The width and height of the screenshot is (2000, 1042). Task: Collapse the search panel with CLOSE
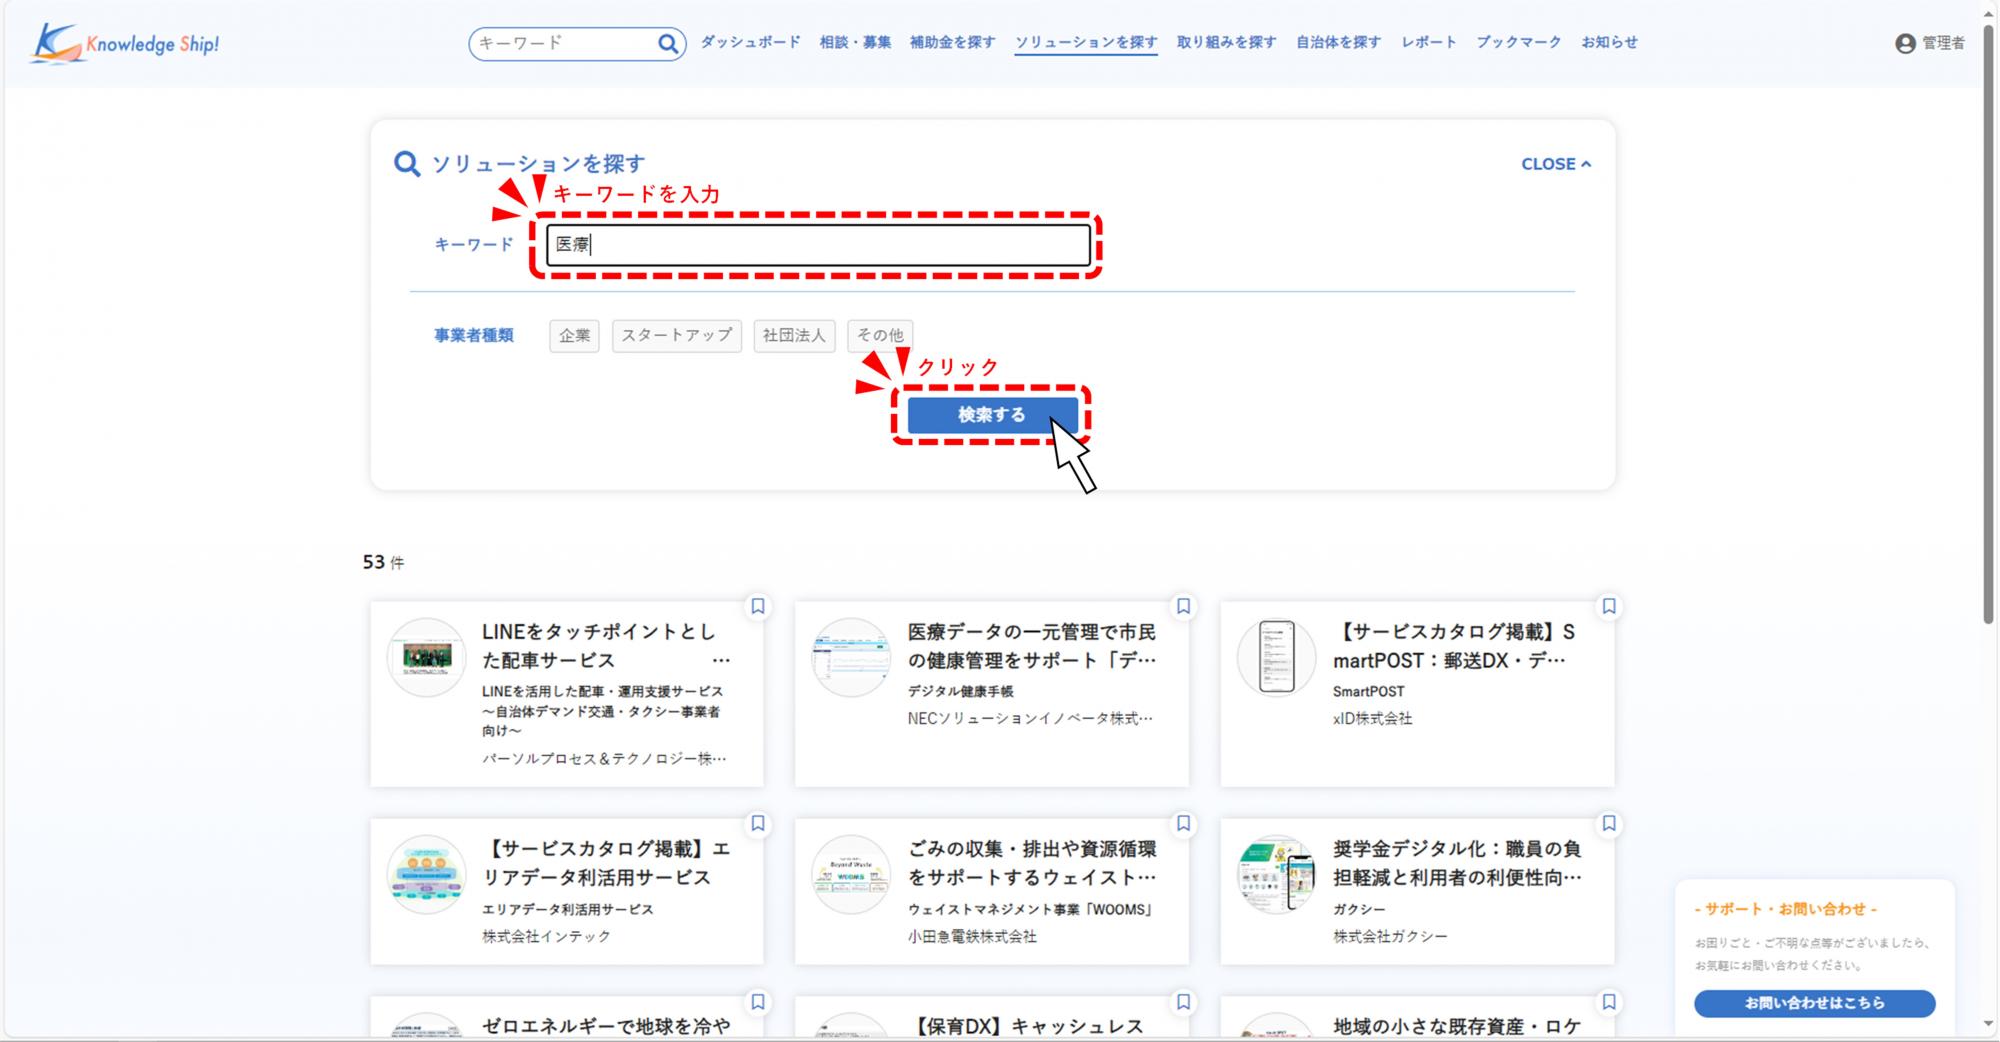coord(1556,164)
